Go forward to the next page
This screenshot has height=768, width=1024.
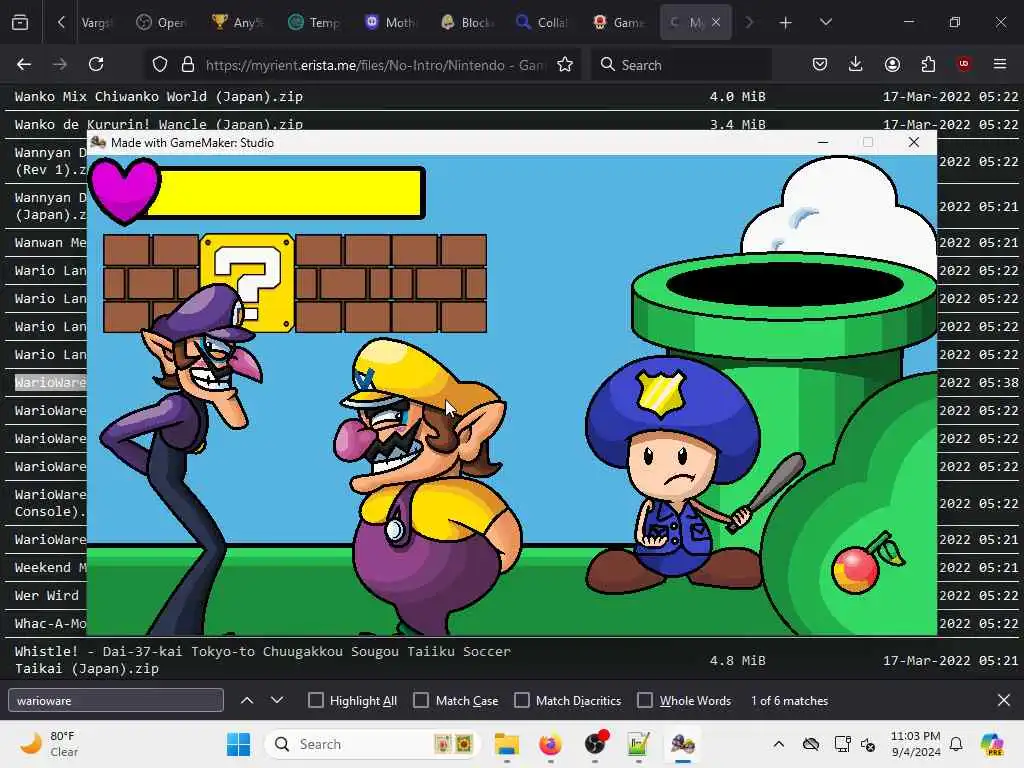click(60, 64)
